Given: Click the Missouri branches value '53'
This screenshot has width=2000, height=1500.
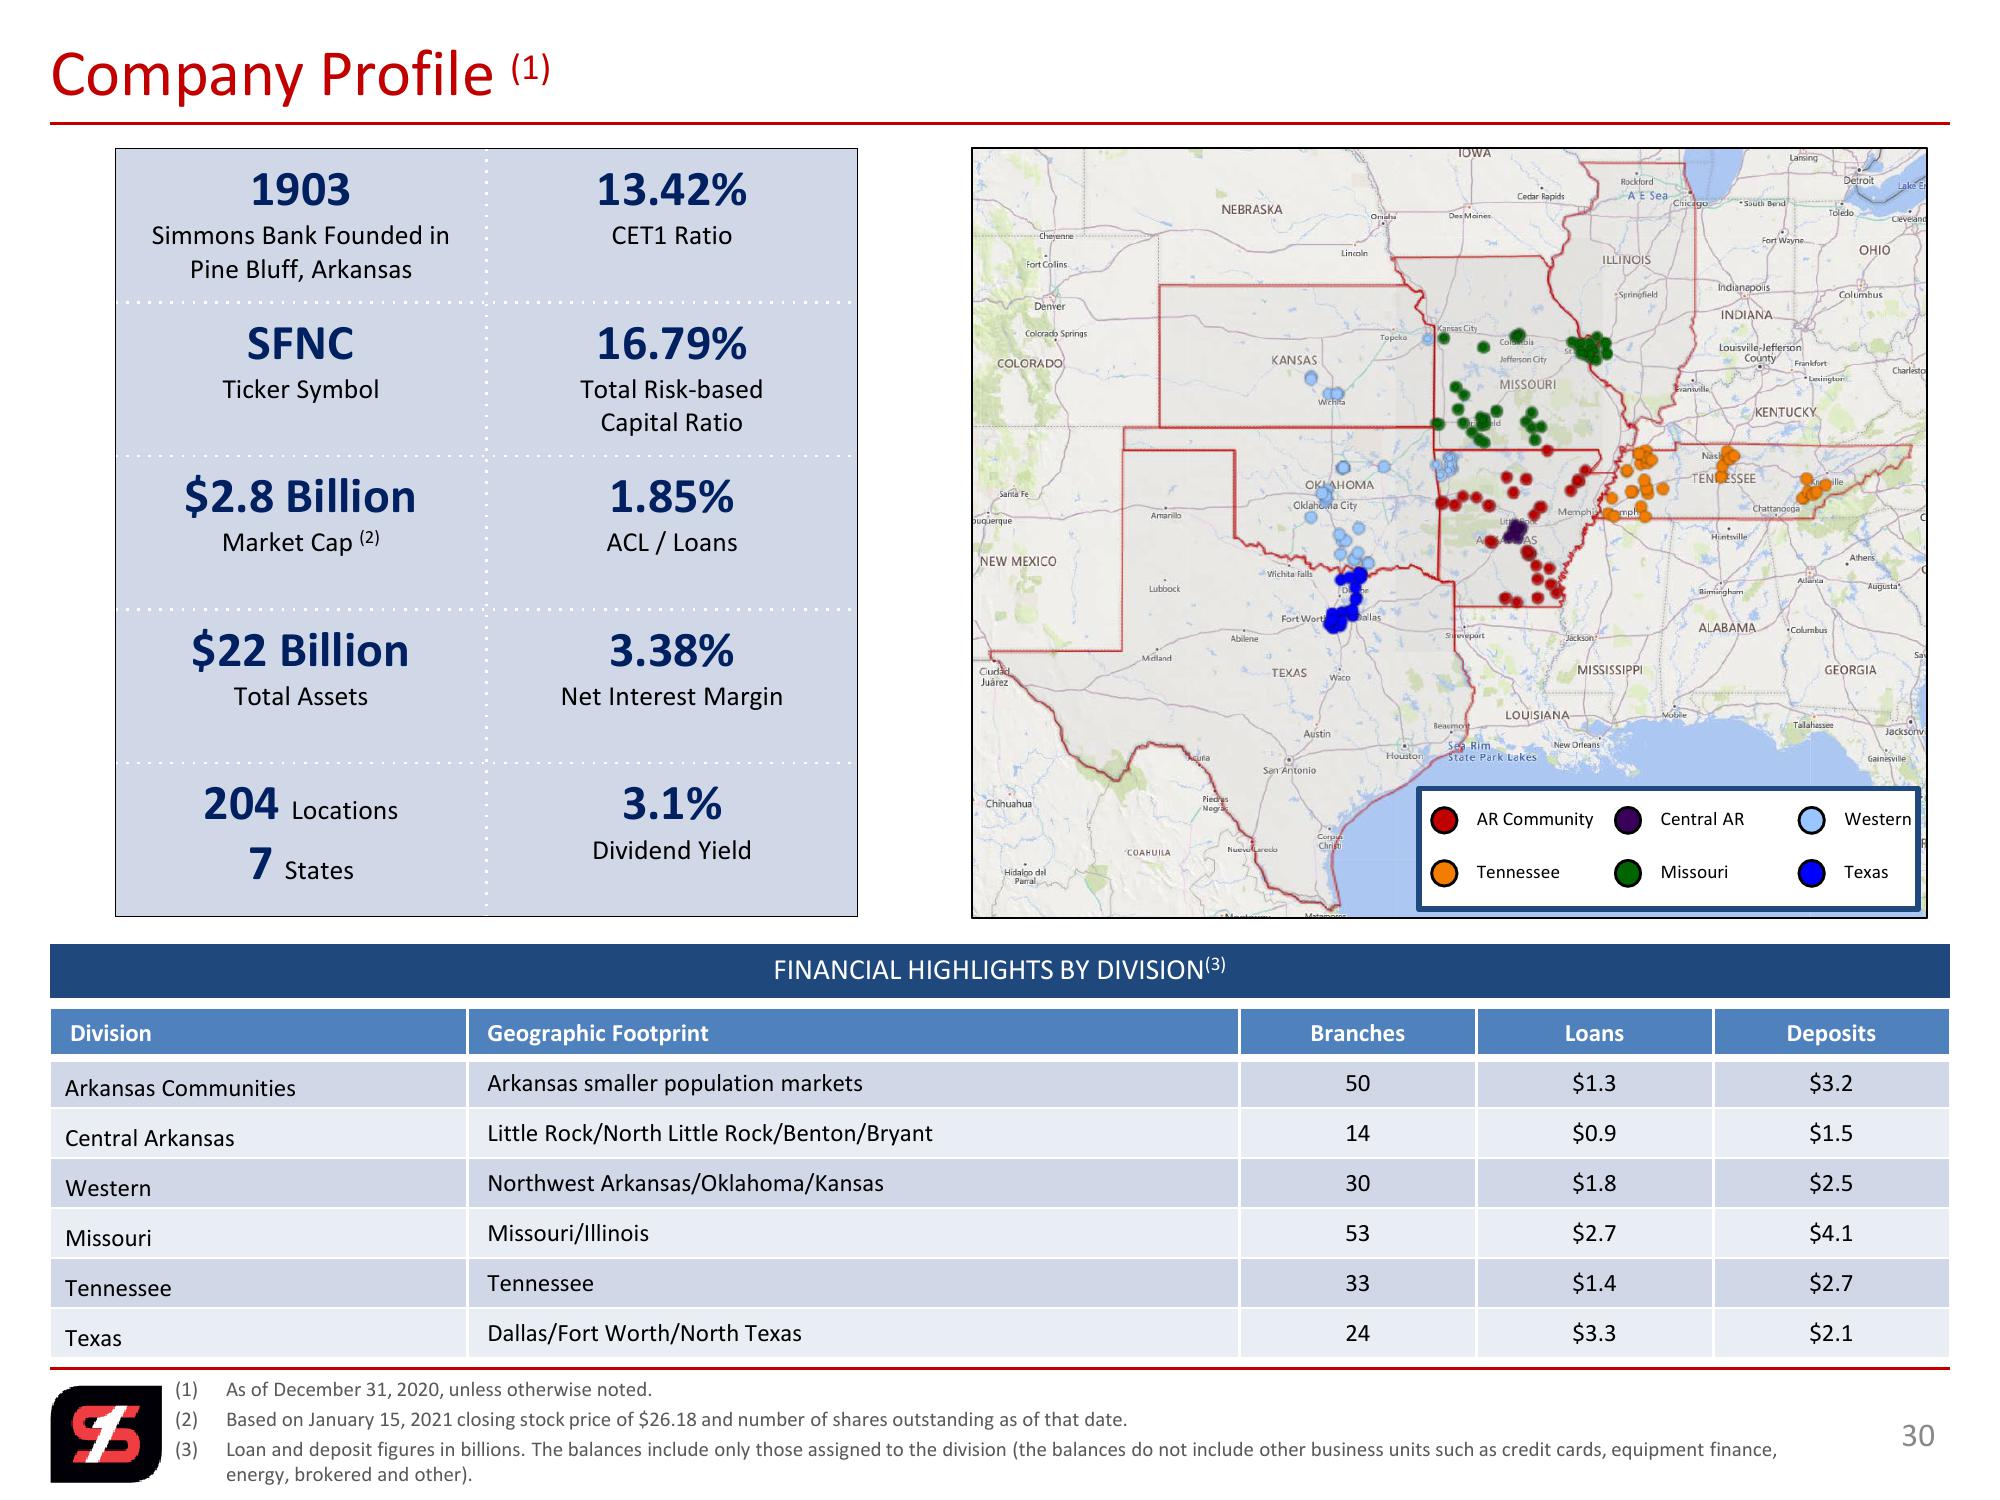Looking at the screenshot, I should pos(1357,1234).
